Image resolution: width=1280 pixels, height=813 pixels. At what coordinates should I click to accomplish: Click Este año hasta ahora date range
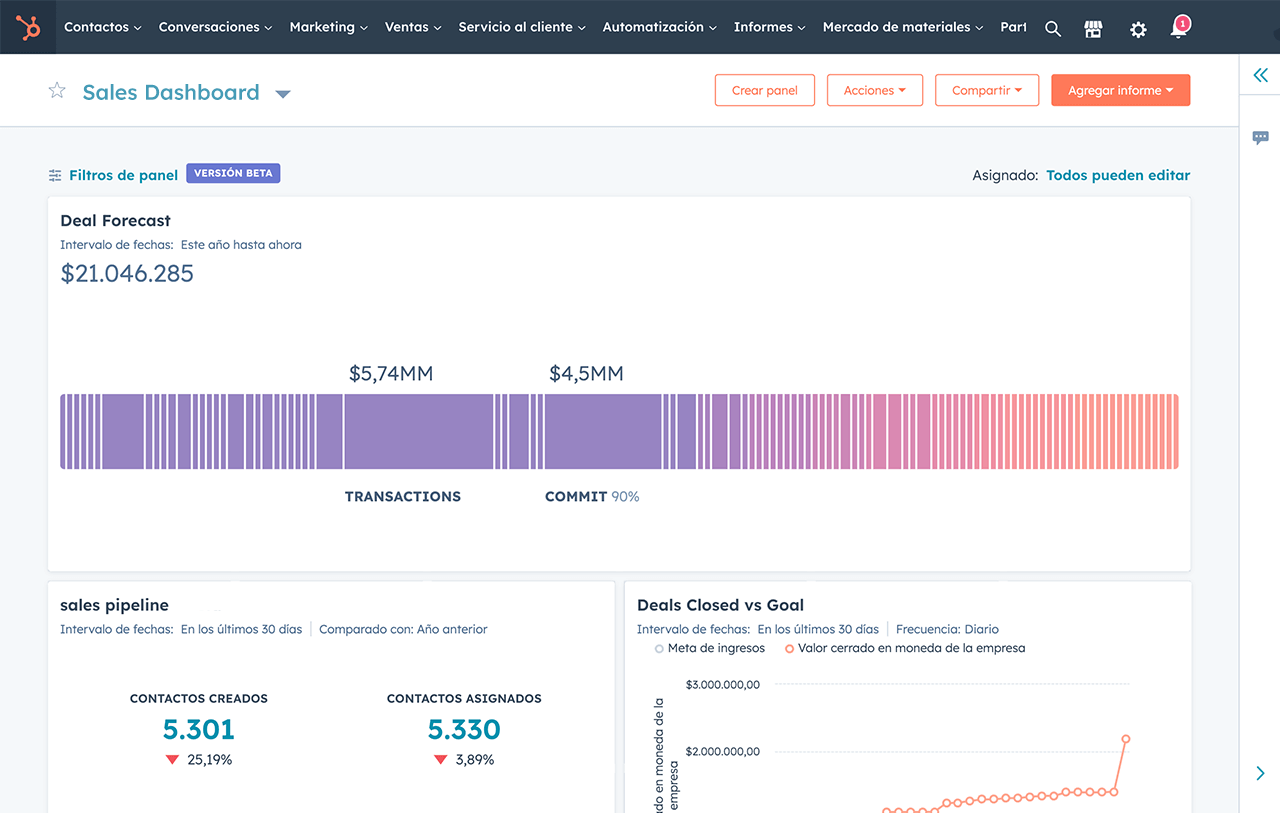point(241,244)
